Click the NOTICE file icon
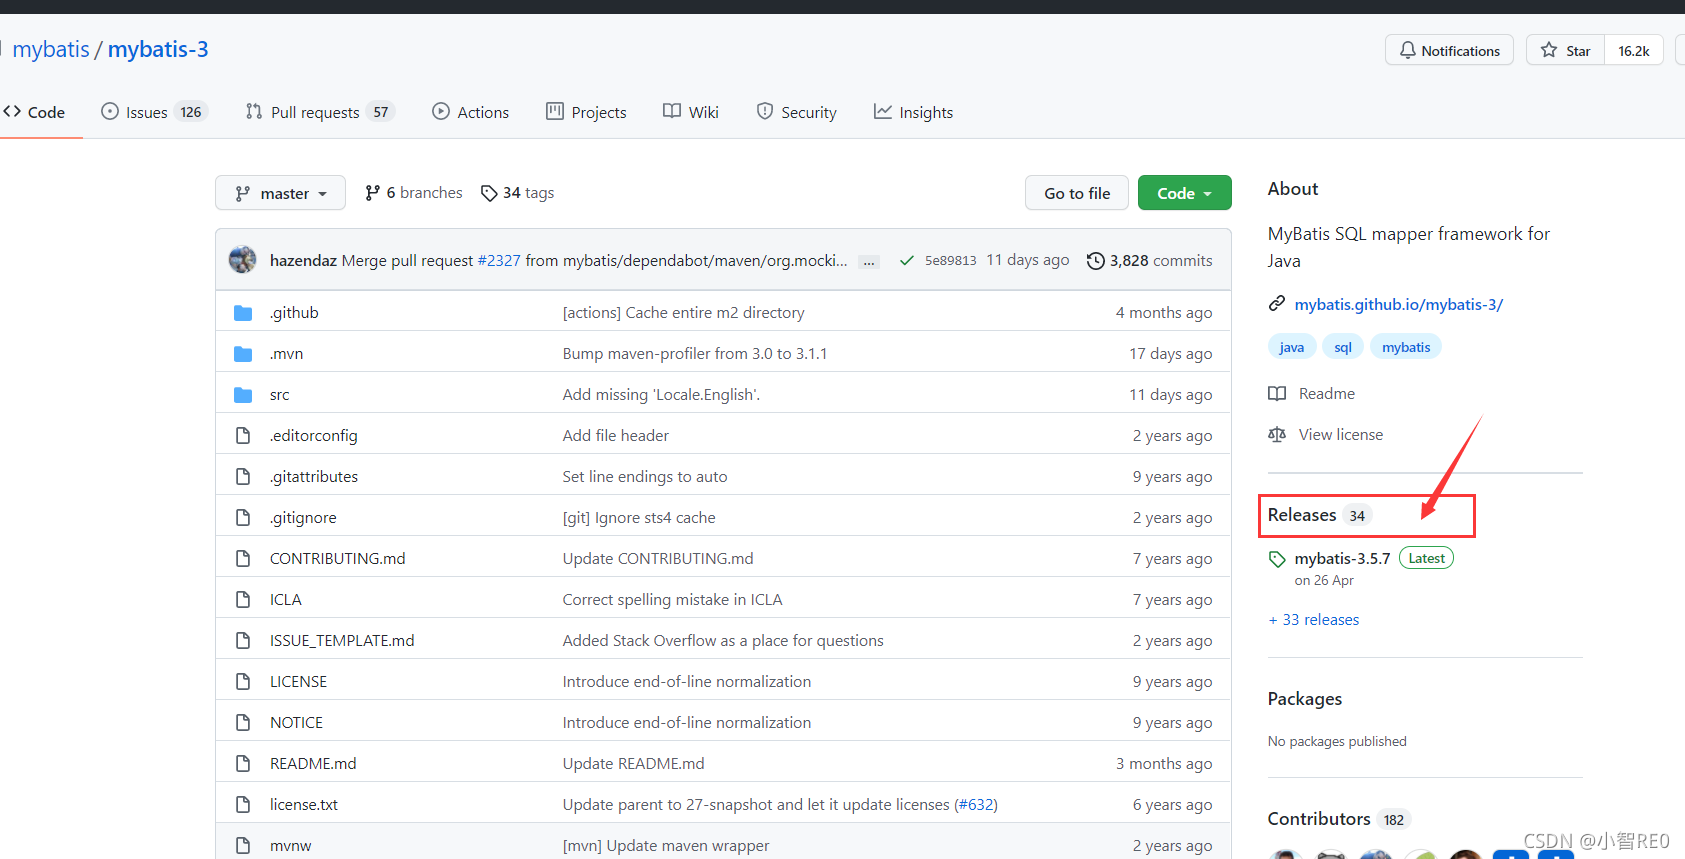Screen dimensions: 1685x859 tap(243, 723)
